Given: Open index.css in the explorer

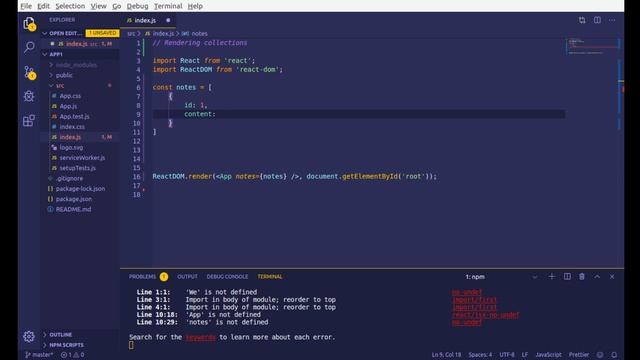Looking at the screenshot, I should [x=72, y=127].
